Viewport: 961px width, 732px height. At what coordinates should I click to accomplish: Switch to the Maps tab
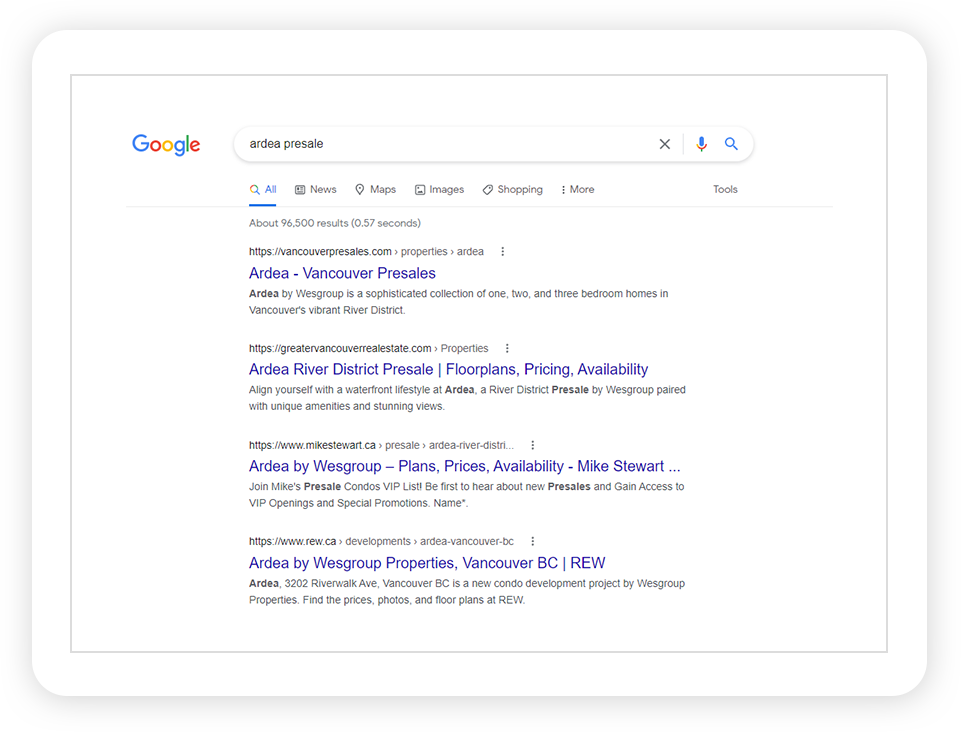(x=375, y=189)
